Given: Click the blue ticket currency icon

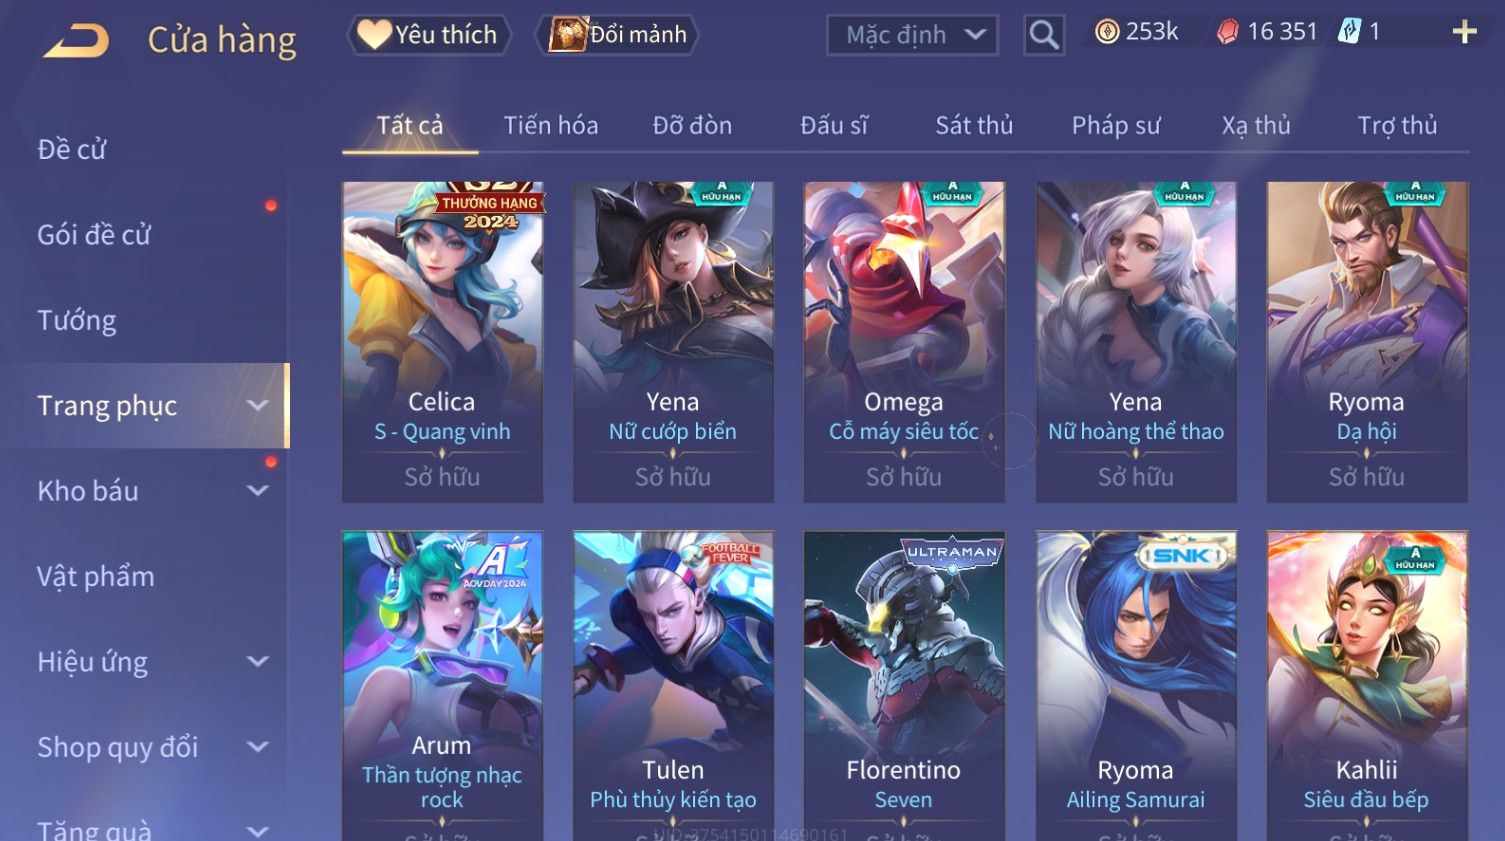Looking at the screenshot, I should 1349,32.
